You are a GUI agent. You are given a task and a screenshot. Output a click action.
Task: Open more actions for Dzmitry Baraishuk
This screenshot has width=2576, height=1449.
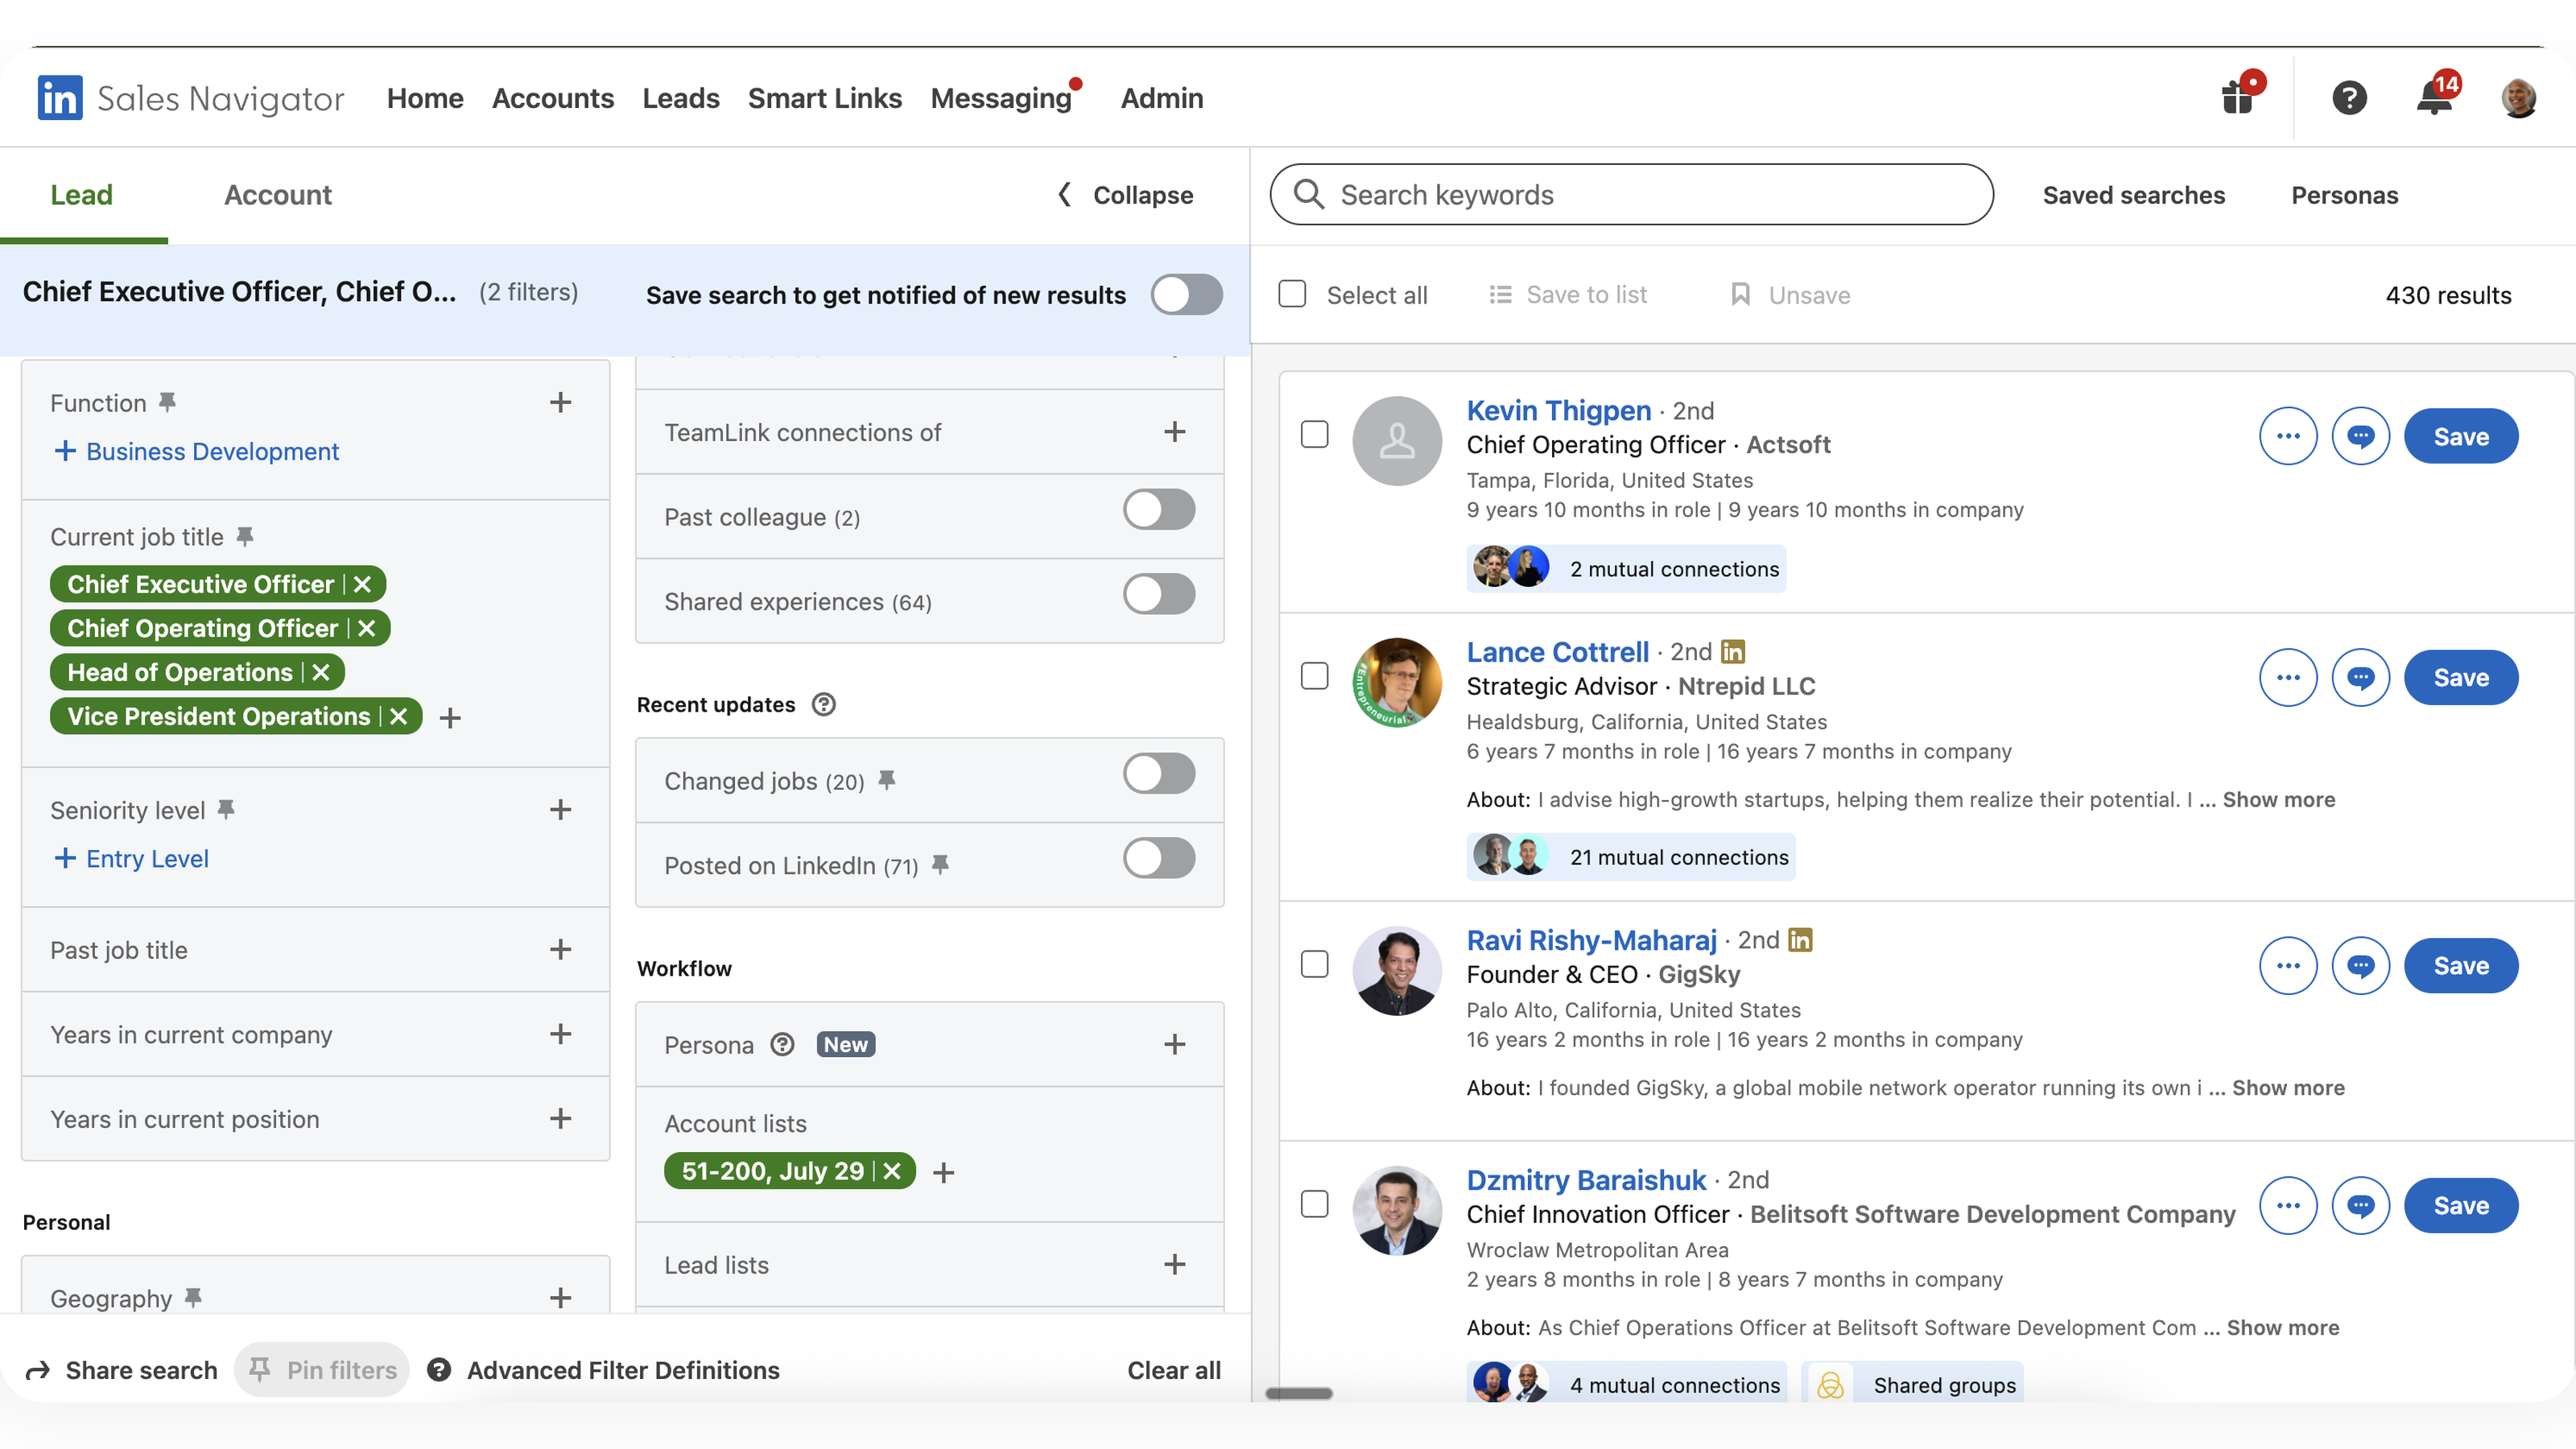[2288, 1205]
